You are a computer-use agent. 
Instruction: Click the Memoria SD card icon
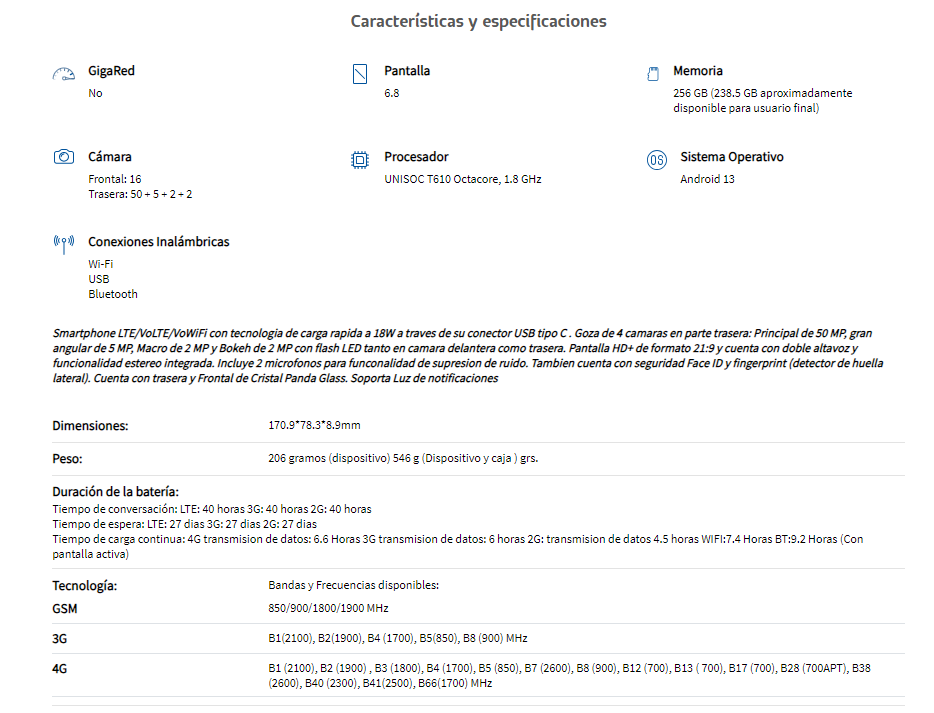pos(653,74)
